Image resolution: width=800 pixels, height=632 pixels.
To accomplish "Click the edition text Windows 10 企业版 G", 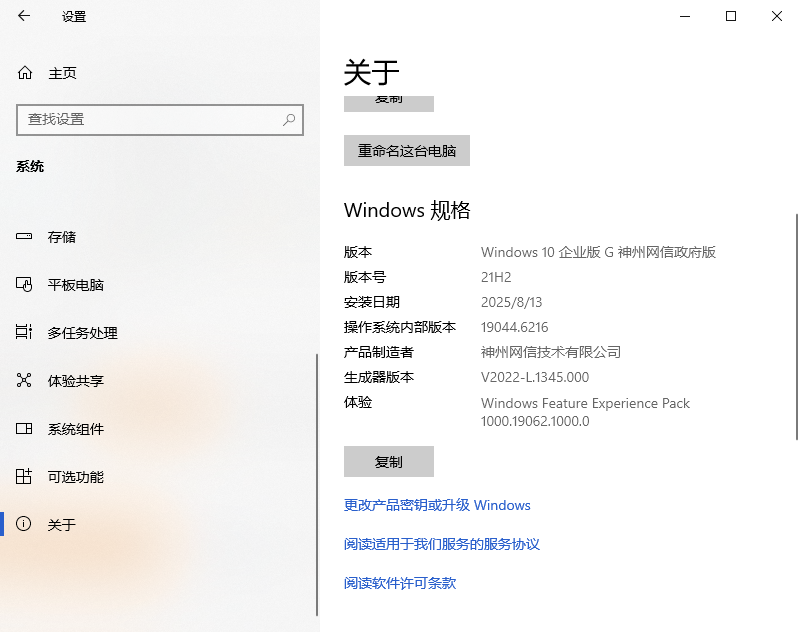I will tap(547, 252).
